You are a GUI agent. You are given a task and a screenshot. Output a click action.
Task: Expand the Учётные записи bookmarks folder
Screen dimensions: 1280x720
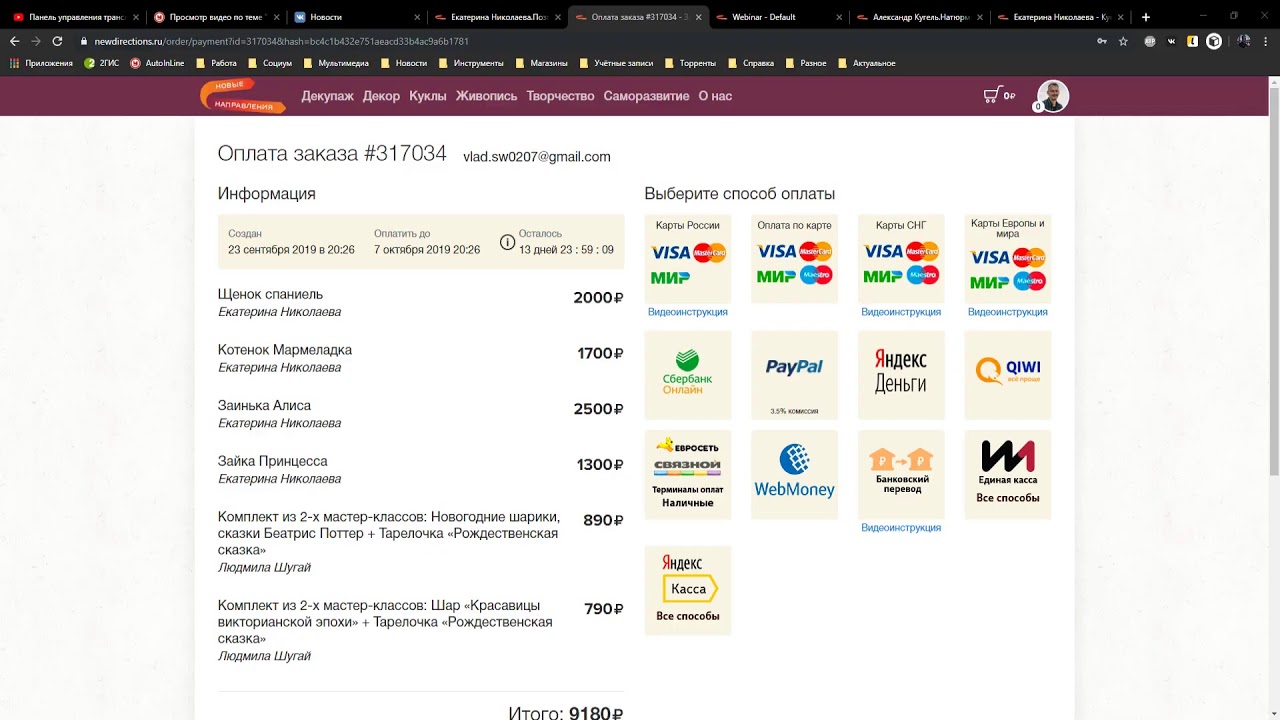point(615,63)
